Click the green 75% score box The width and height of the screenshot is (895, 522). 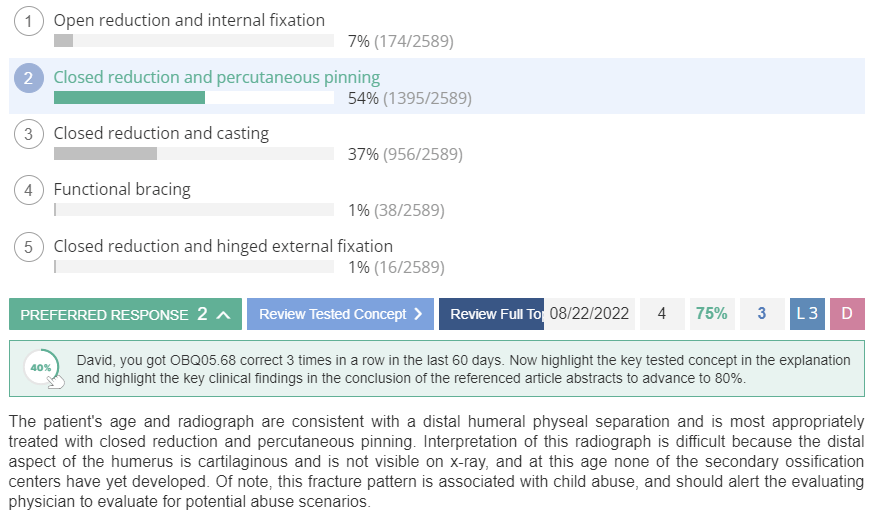point(712,314)
